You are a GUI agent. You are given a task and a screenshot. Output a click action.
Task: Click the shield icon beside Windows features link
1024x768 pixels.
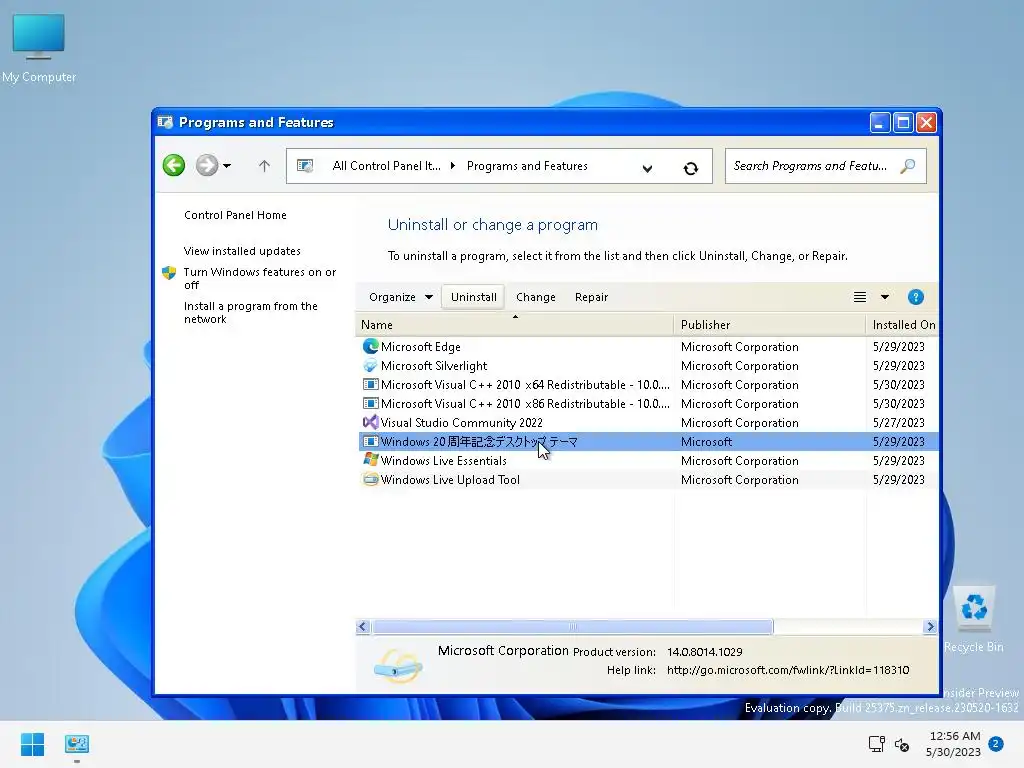click(x=169, y=272)
